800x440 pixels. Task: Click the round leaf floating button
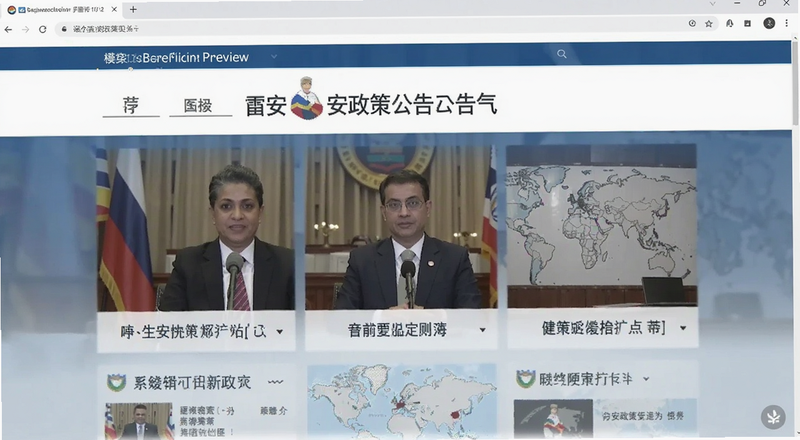pos(773,418)
